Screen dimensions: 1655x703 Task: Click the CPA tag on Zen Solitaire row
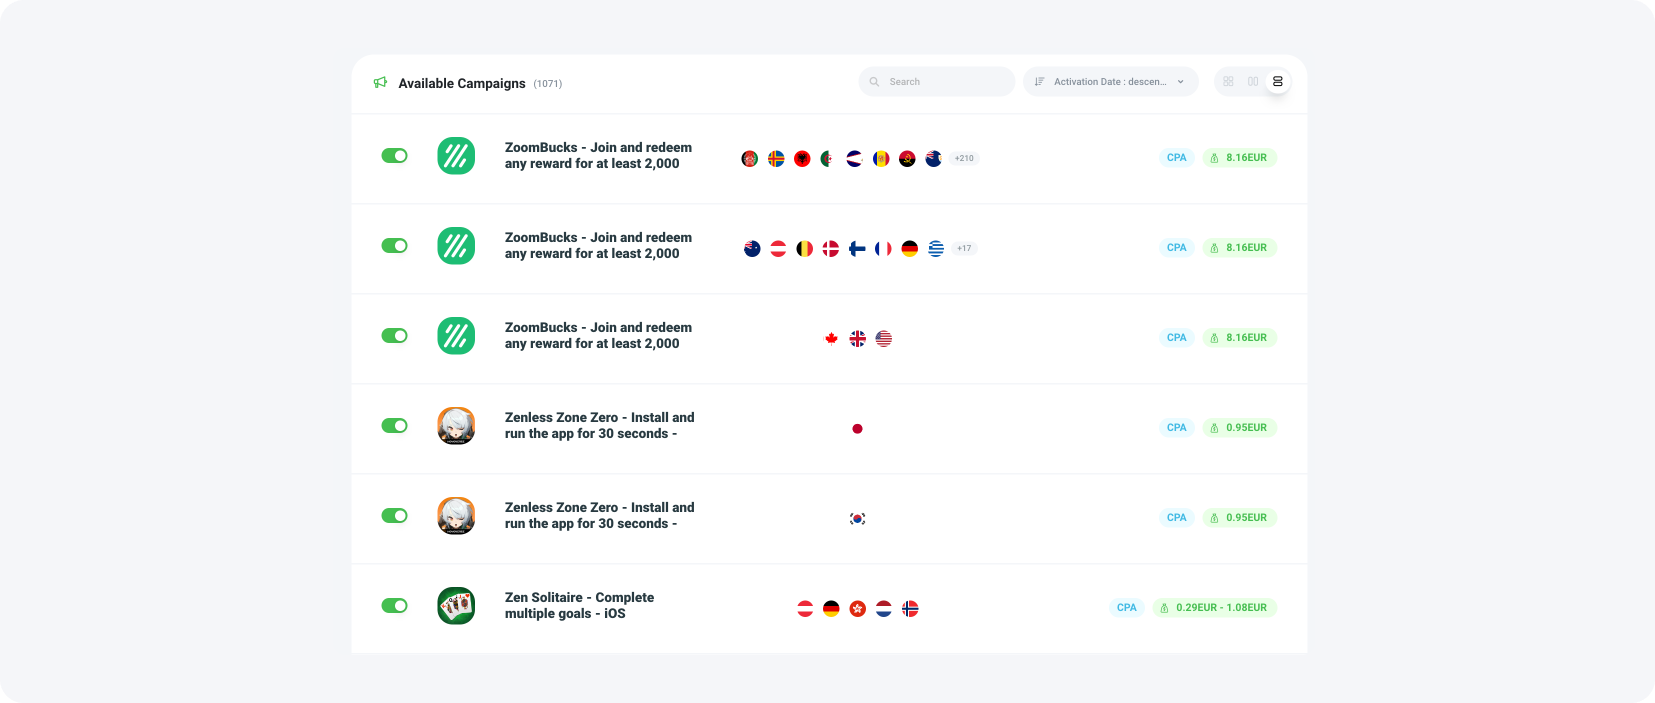click(1126, 608)
